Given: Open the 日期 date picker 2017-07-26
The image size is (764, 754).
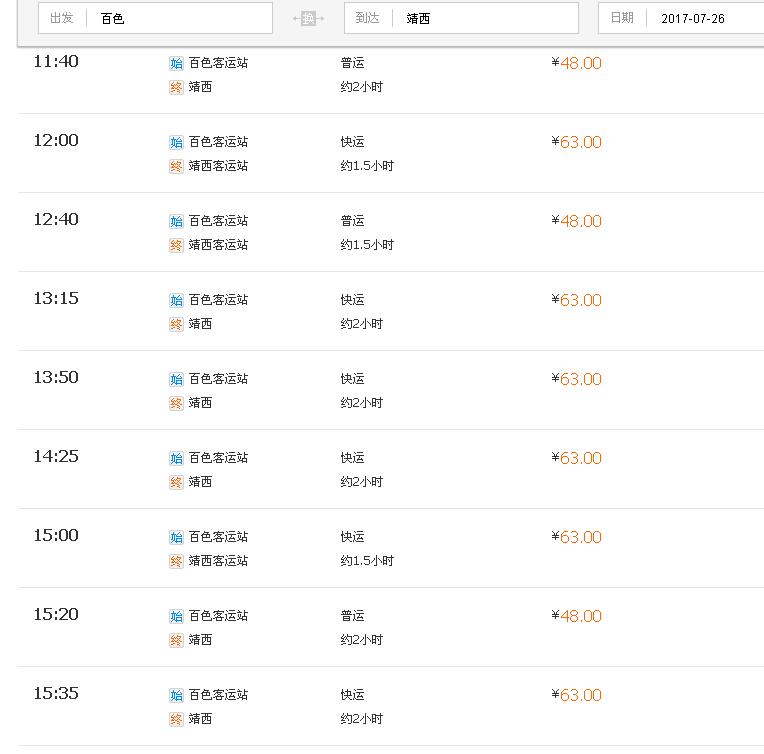Looking at the screenshot, I should [681, 19].
